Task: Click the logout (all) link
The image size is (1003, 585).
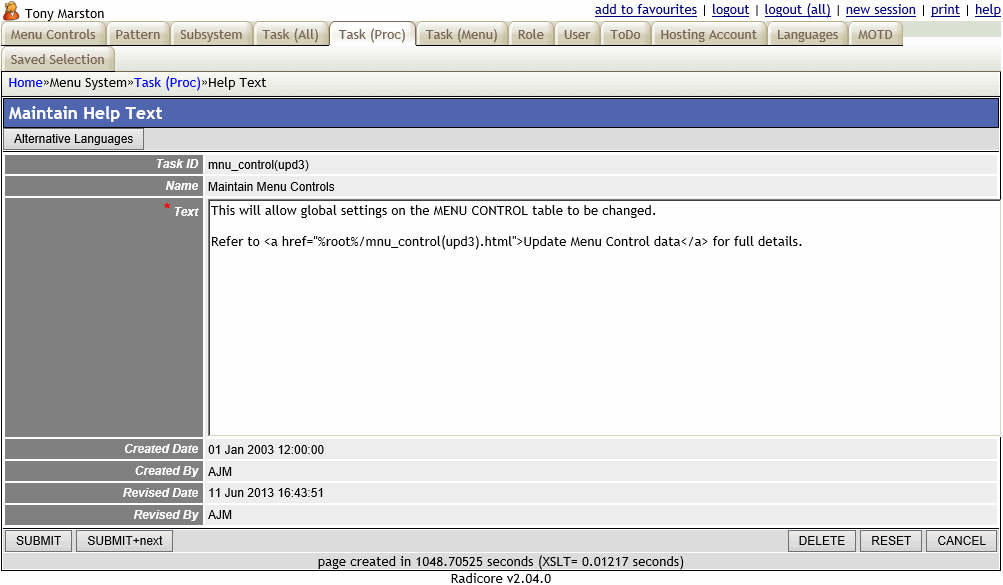Action: [x=797, y=10]
